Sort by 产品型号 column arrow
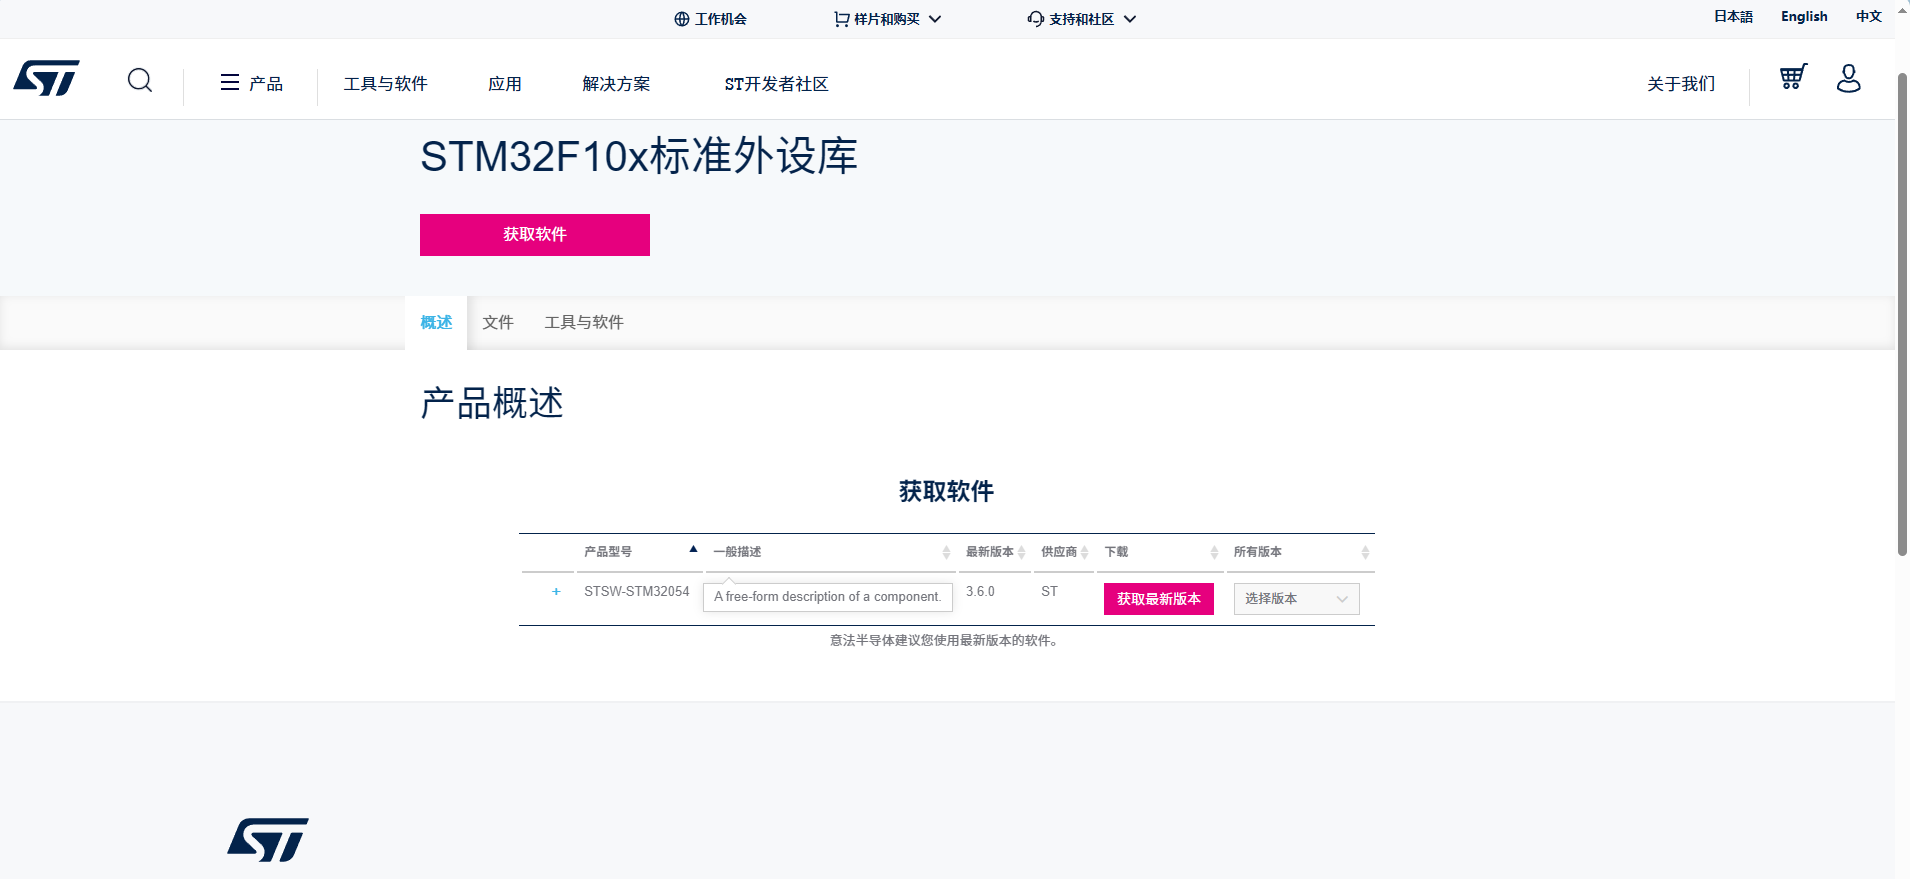 [693, 549]
